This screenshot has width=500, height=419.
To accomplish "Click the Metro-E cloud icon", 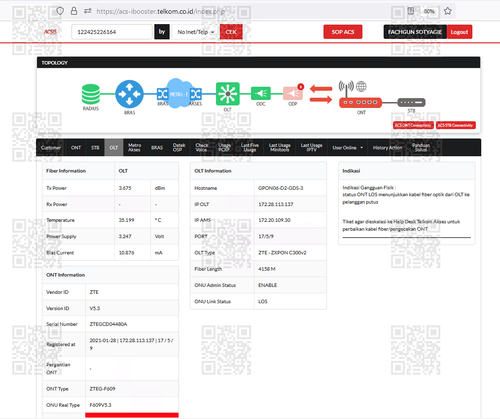I will 179,93.
